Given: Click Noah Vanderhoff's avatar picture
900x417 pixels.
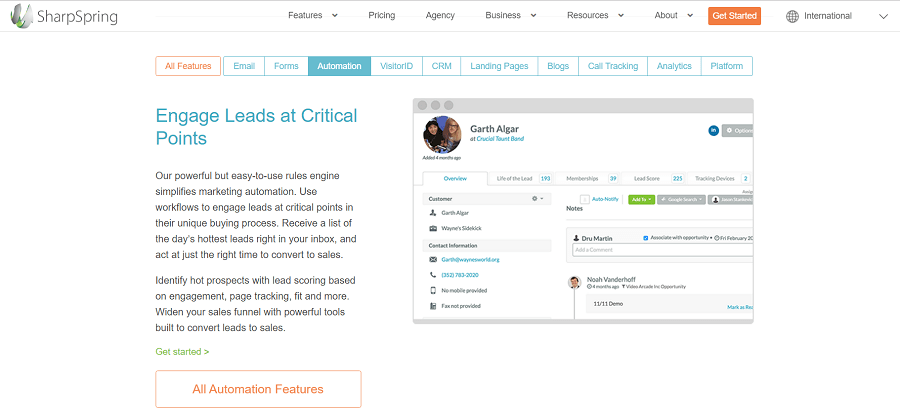Looking at the screenshot, I should coord(575,282).
